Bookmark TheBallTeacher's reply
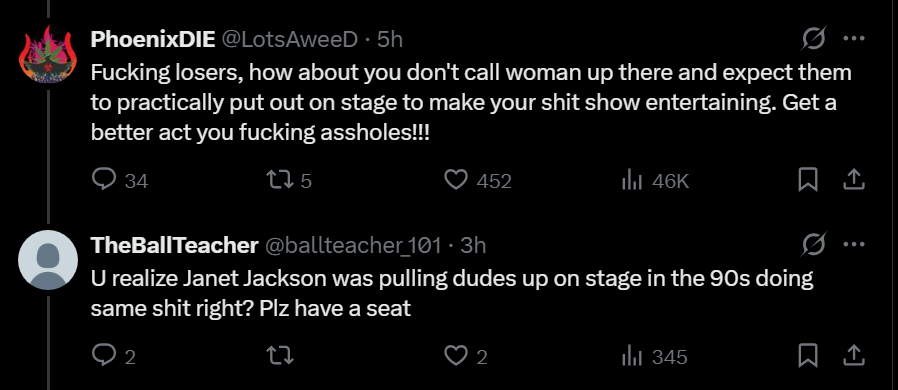898x390 pixels. 808,357
